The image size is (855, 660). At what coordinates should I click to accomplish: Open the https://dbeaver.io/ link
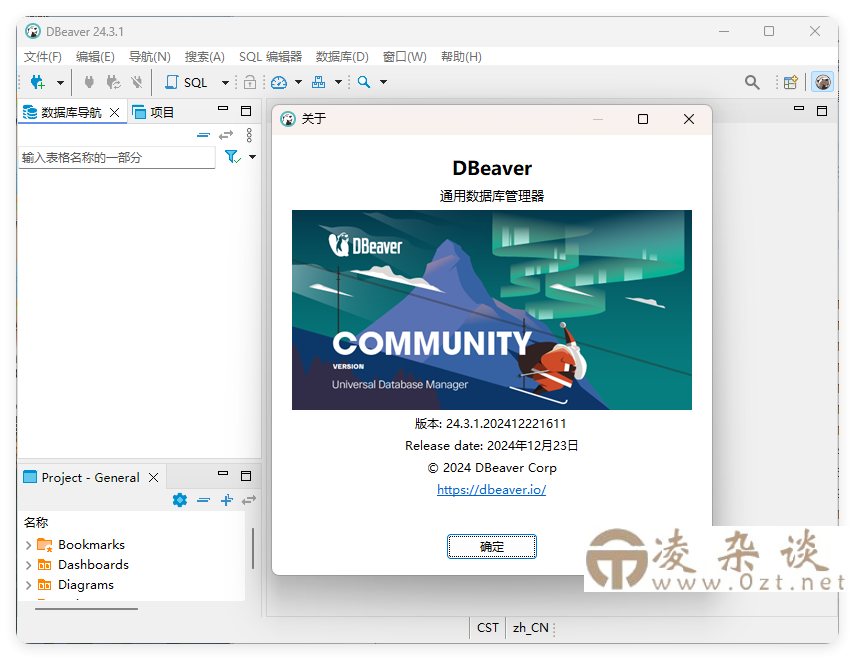[x=491, y=490]
